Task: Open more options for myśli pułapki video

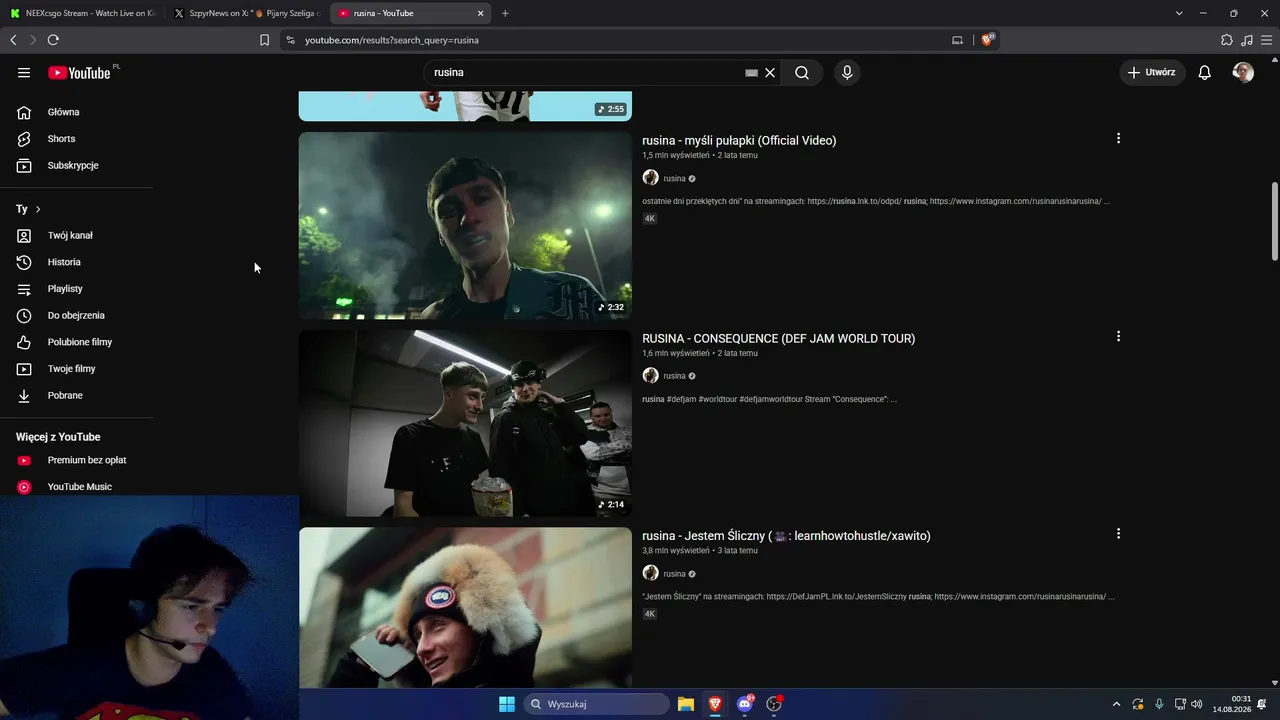Action: tap(1118, 139)
